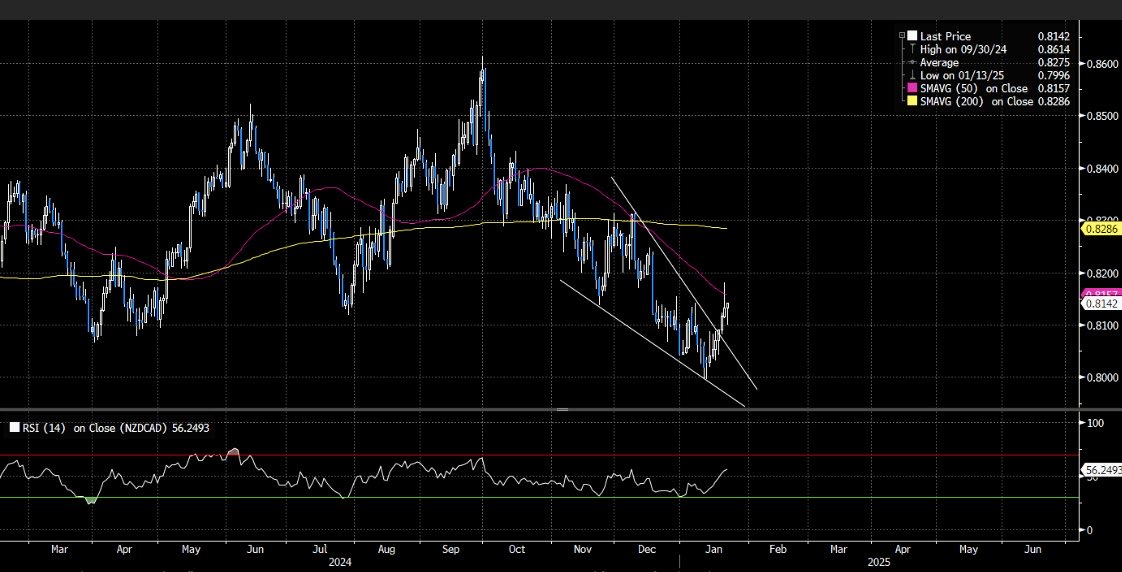Click the 2025 year label on time axis
This screenshot has height=572, width=1122.
(x=879, y=563)
